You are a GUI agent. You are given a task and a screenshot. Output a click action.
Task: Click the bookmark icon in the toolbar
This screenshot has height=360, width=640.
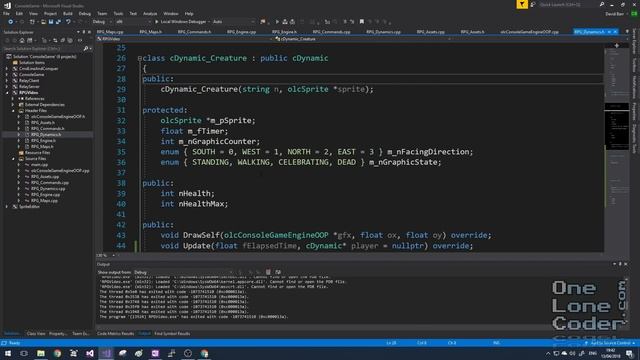coord(362,22)
